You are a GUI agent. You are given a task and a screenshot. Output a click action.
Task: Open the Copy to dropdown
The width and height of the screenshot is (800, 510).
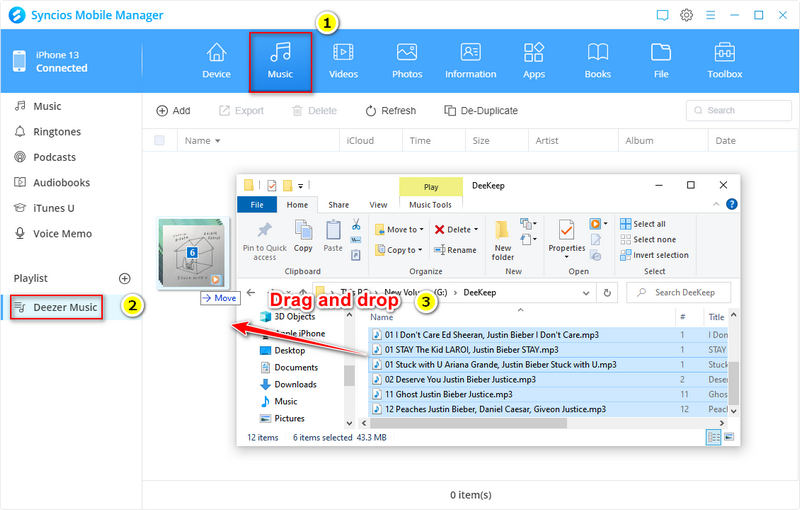coord(399,250)
